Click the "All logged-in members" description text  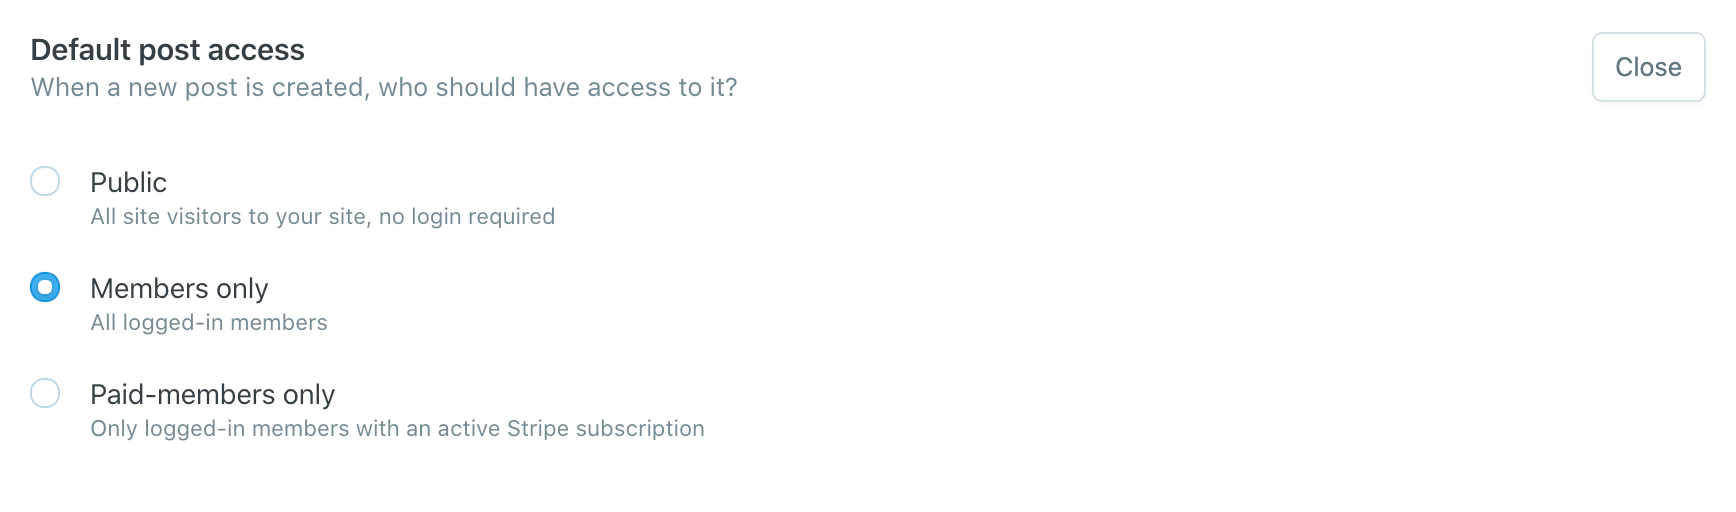tap(209, 322)
